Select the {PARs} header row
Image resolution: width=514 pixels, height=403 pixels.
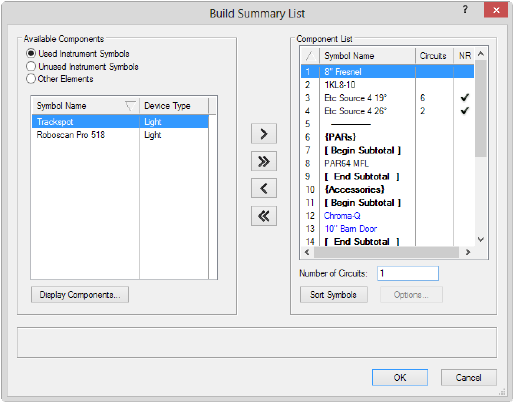click(x=388, y=137)
